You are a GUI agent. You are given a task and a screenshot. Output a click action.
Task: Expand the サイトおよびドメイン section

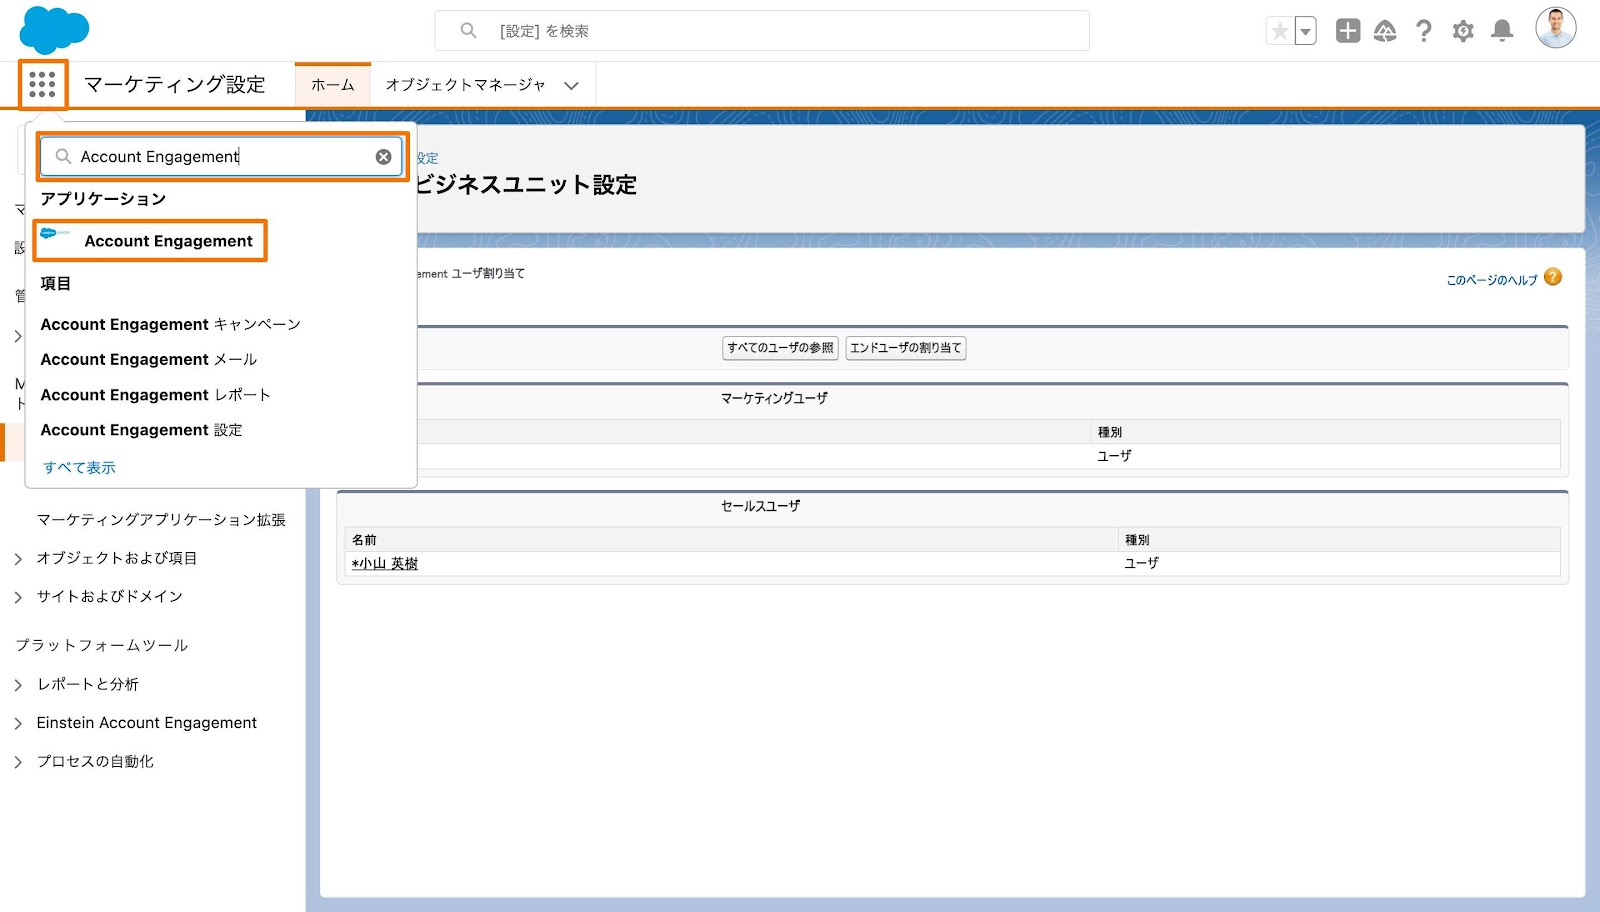[18, 597]
